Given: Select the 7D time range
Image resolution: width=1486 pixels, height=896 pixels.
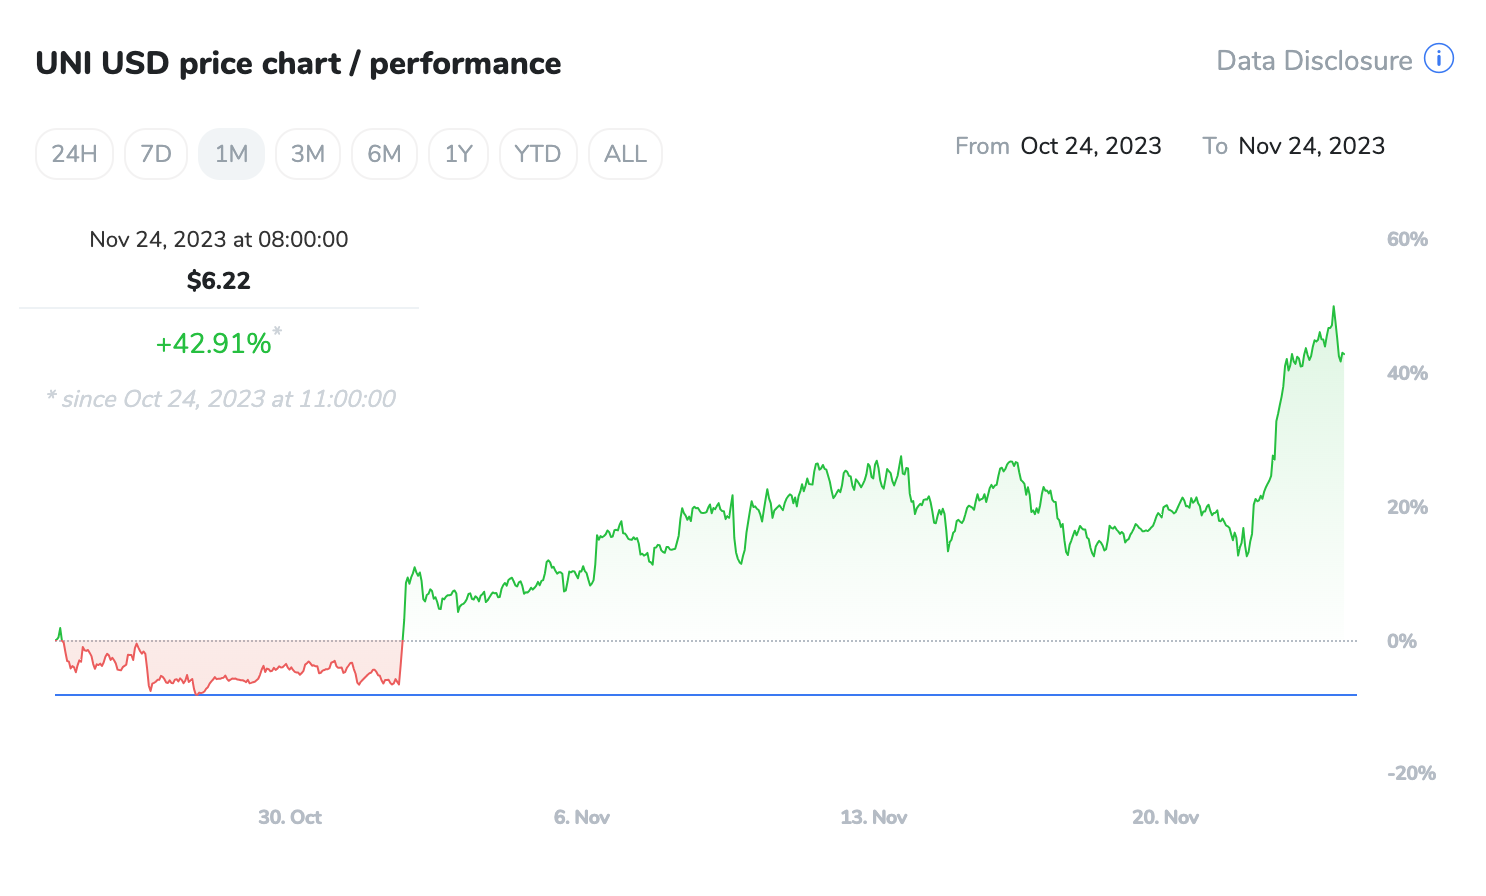Looking at the screenshot, I should click(155, 153).
